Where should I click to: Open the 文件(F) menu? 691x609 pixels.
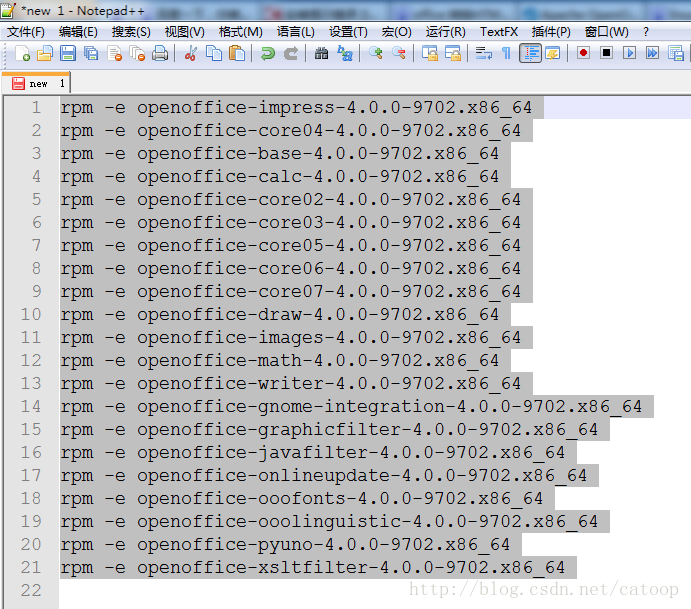point(26,32)
